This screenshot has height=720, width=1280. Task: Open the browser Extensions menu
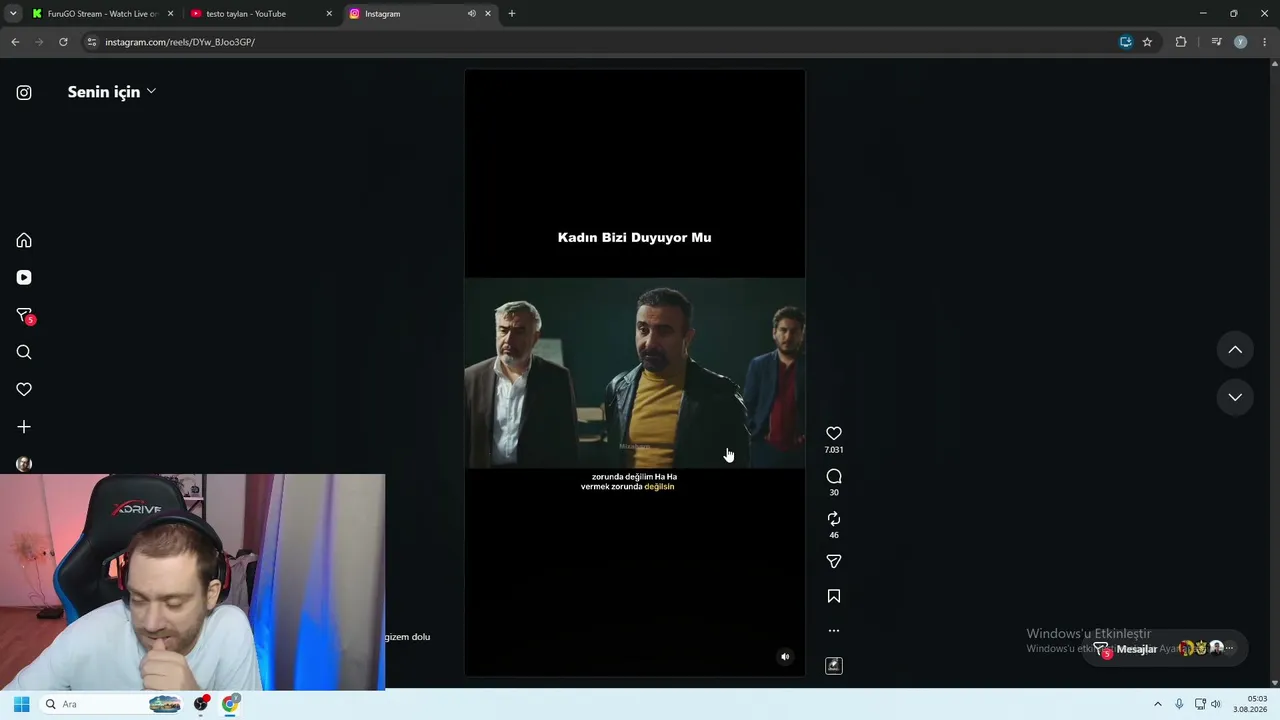1181,42
